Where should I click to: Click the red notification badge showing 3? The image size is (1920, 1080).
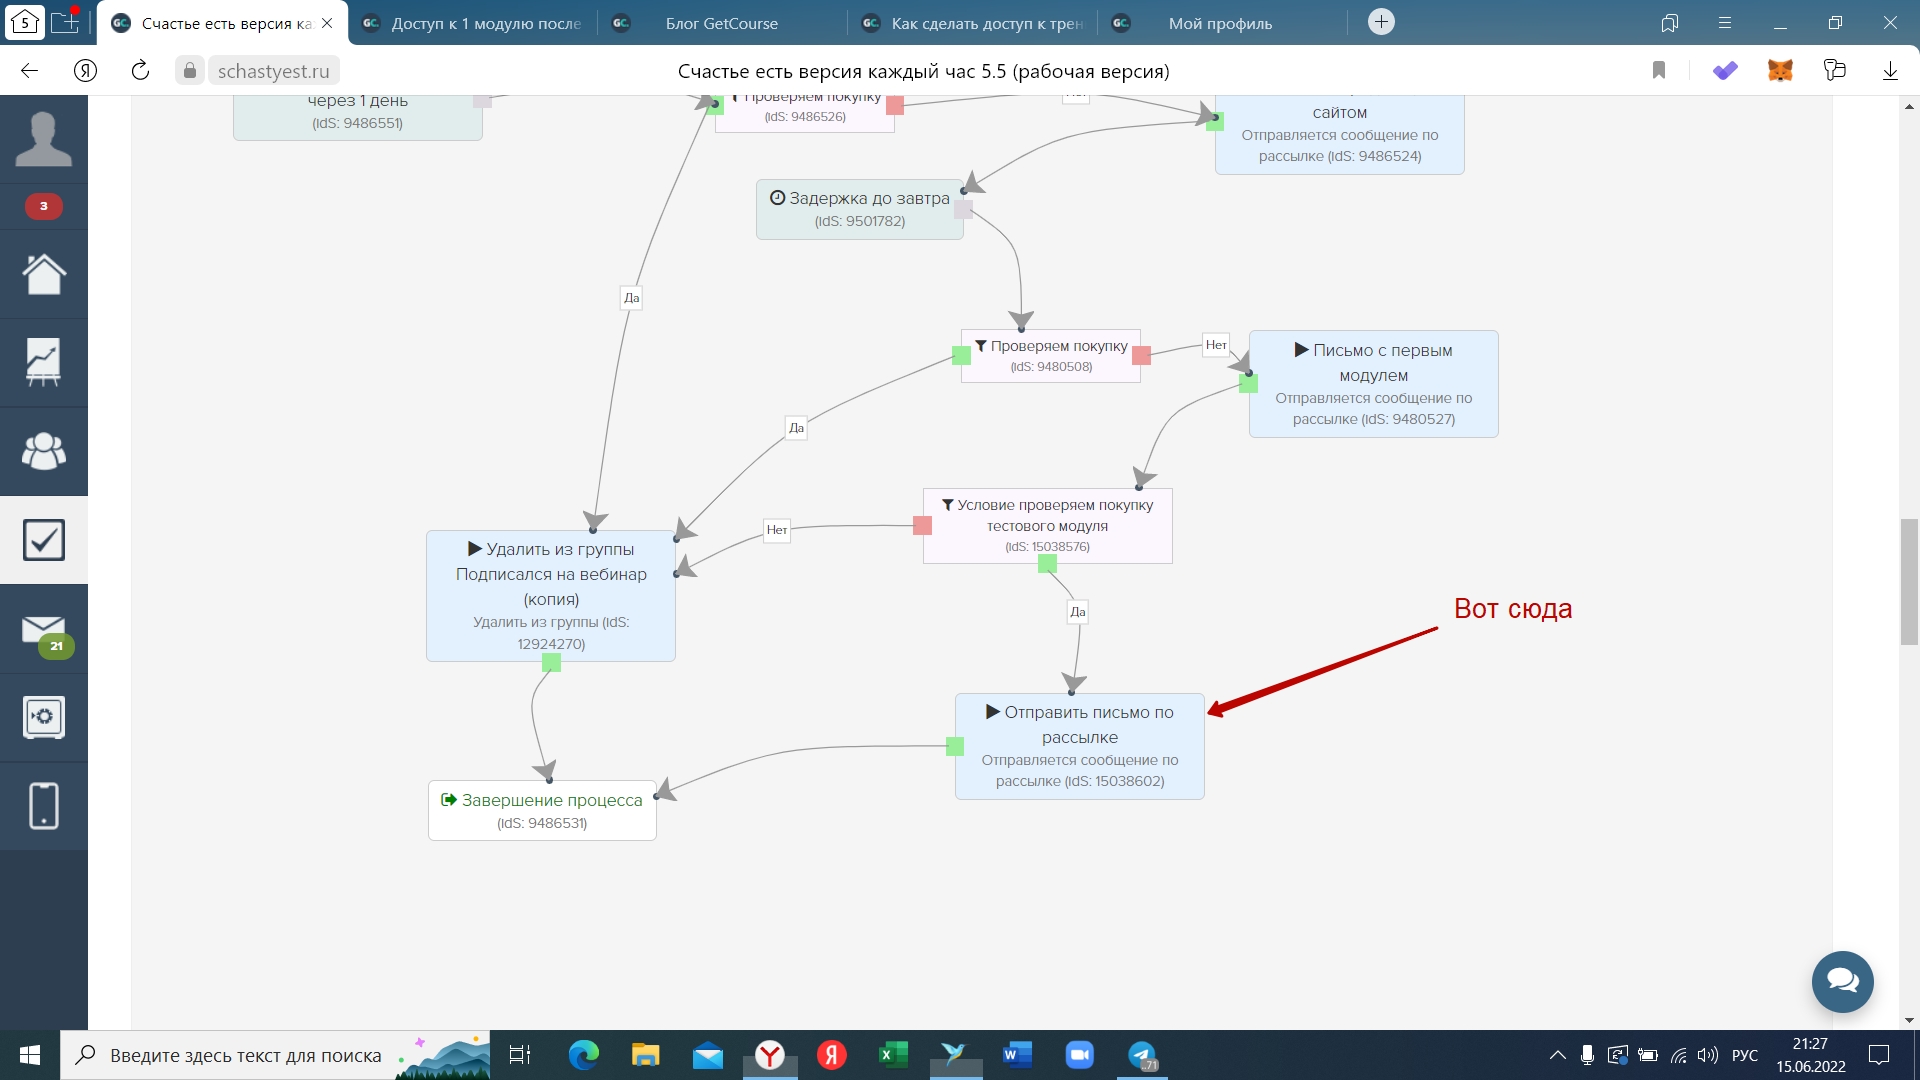point(43,206)
